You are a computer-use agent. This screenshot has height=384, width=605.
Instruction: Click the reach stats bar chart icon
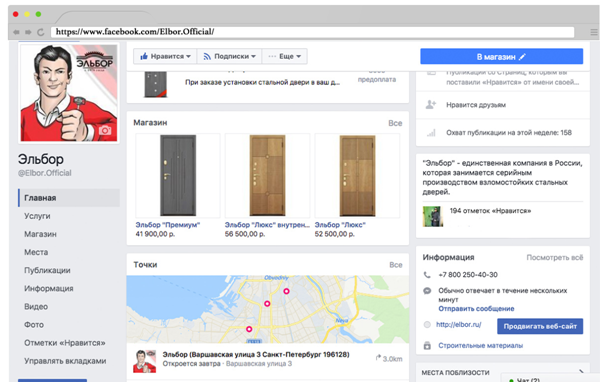pyautogui.click(x=431, y=133)
